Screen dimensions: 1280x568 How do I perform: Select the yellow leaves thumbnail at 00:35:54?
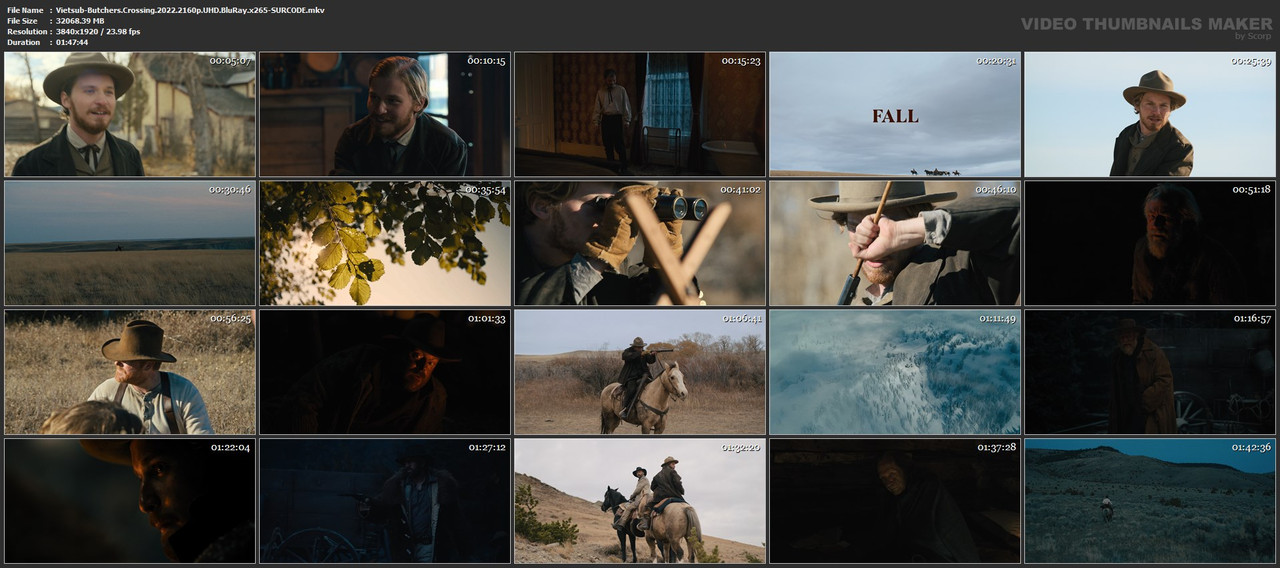[x=385, y=243]
